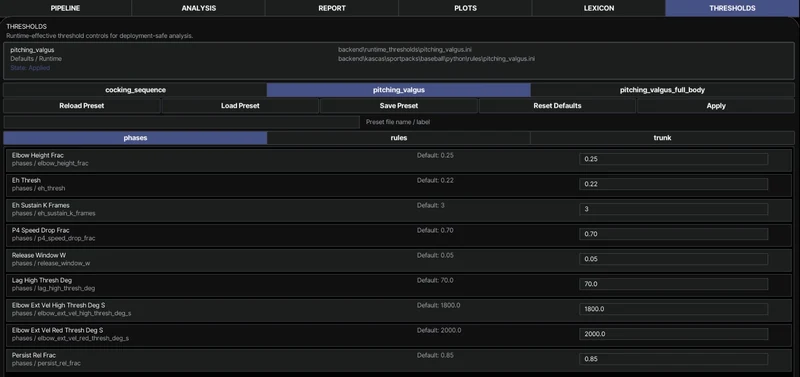The height and width of the screenshot is (377, 800).
Task: Click the Reload Preset button
Action: tap(82, 106)
